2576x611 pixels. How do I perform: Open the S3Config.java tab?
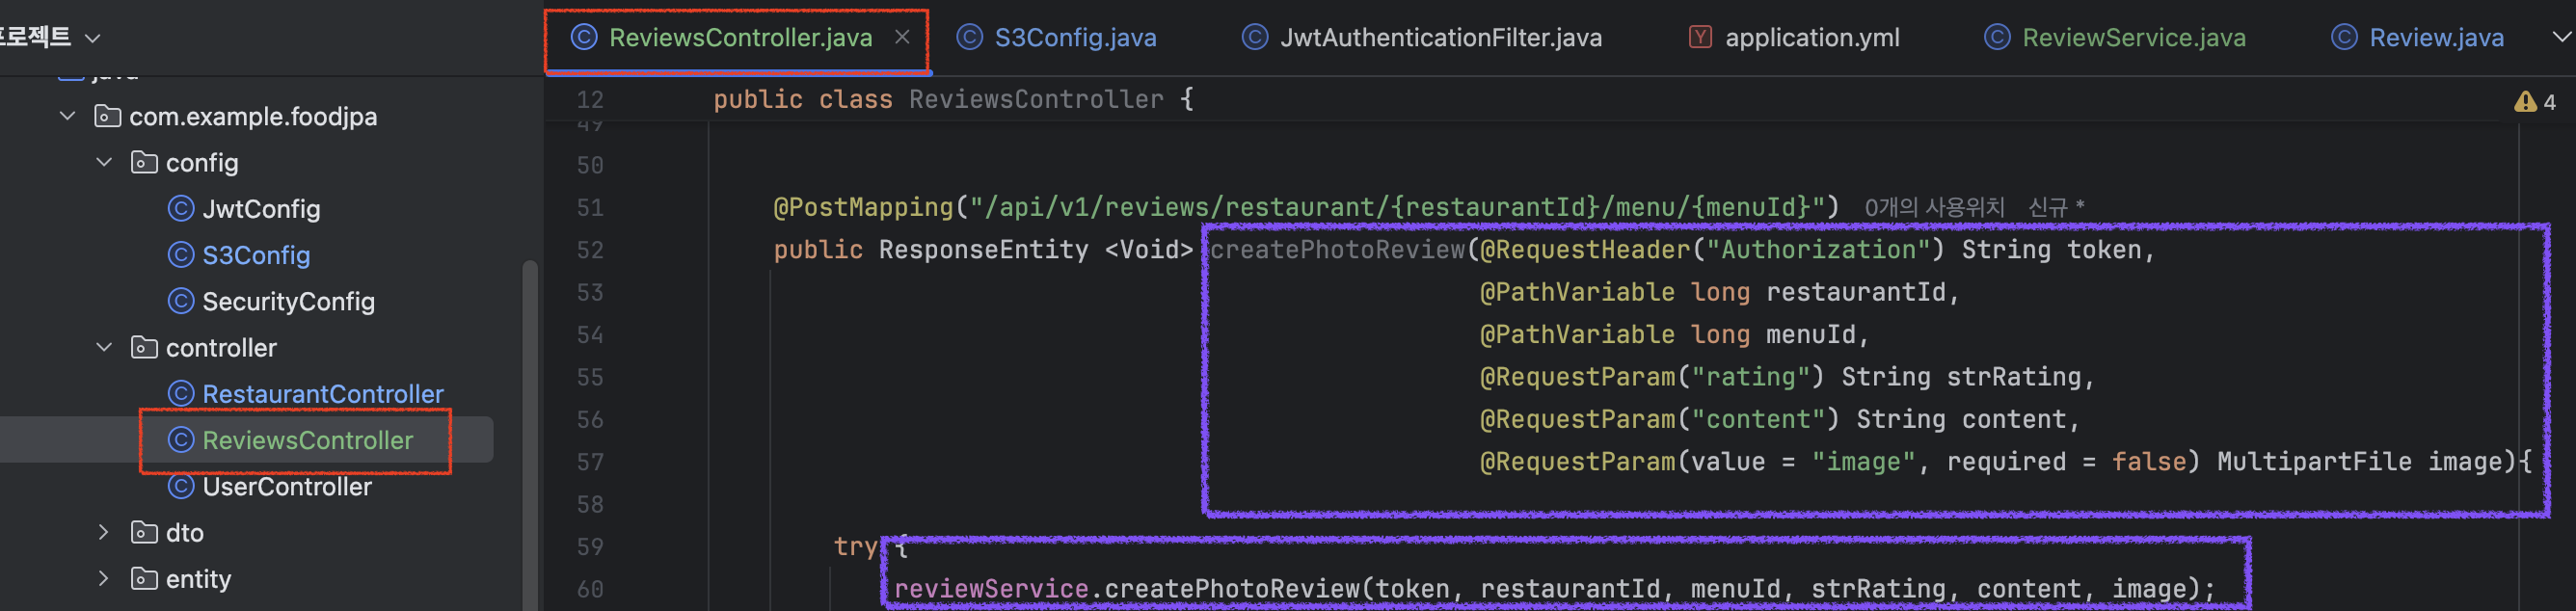pyautogui.click(x=1056, y=38)
